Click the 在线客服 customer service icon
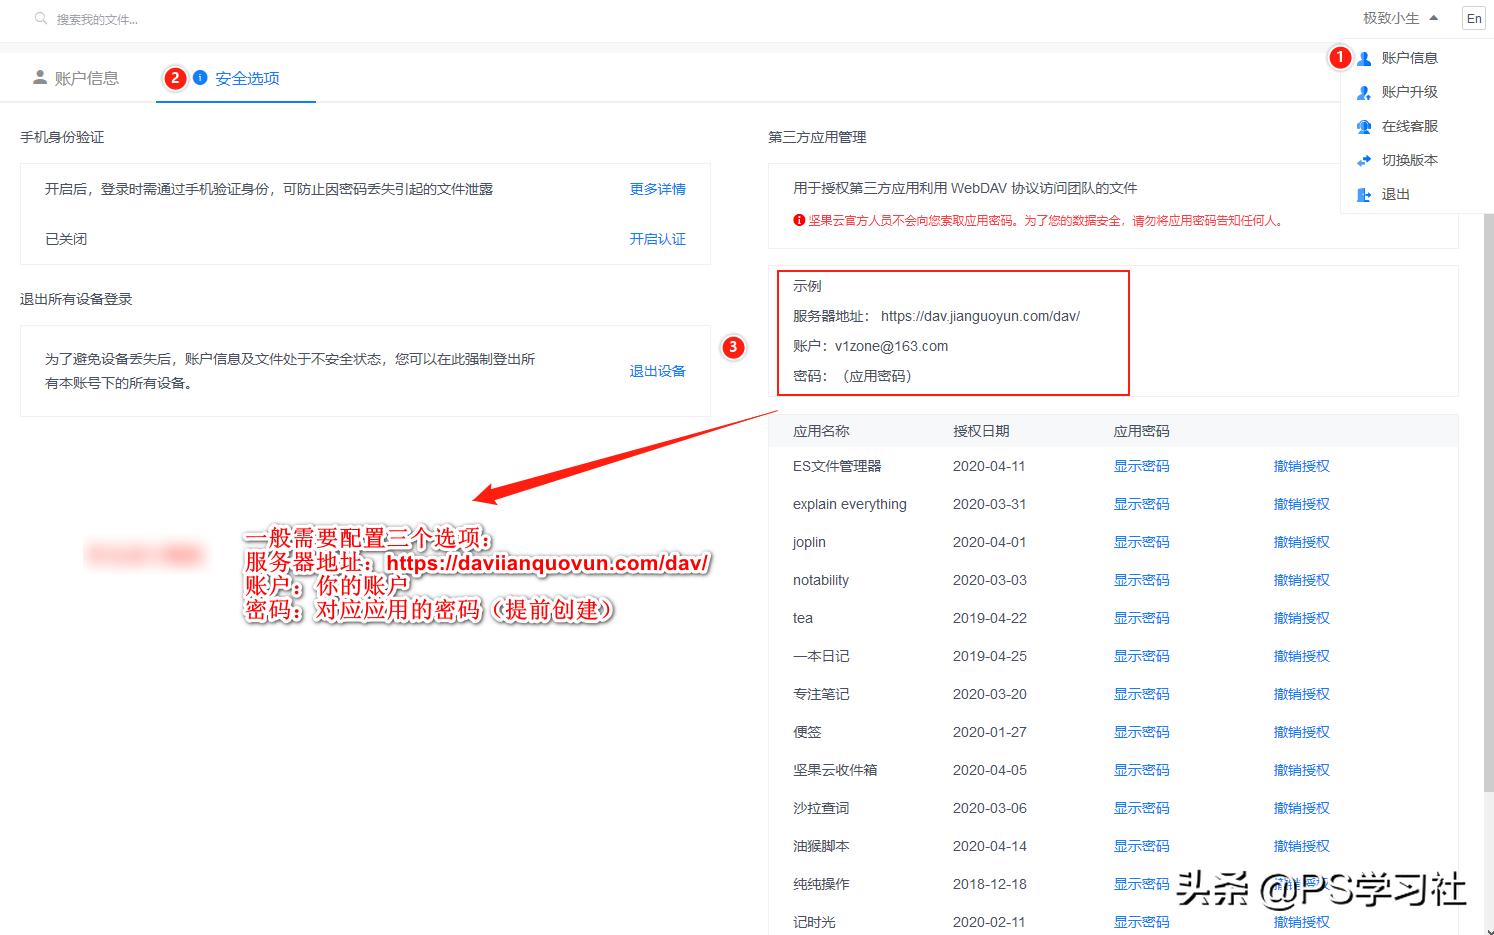 click(x=1364, y=126)
